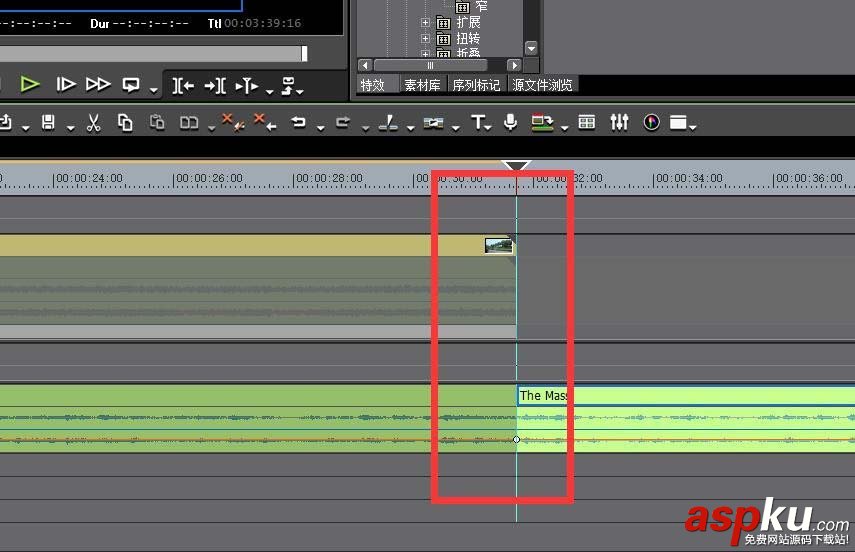
Task: Expand the 扭转 folder in effects tree
Action: pos(425,39)
